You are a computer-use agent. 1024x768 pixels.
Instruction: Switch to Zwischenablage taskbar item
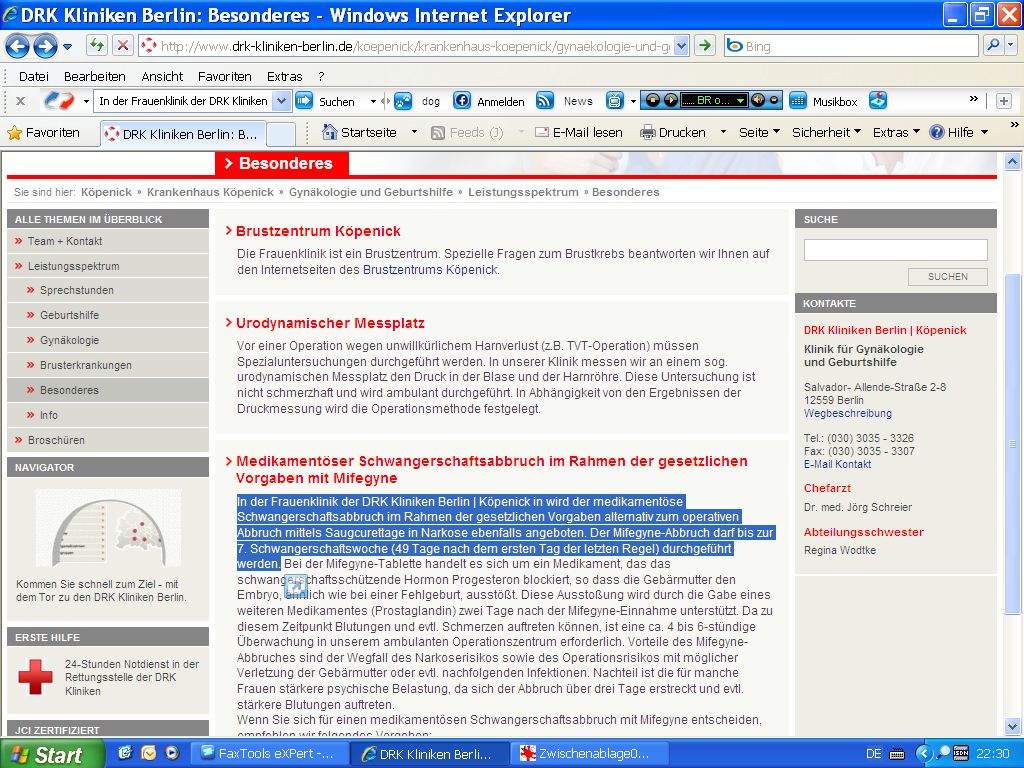pyautogui.click(x=590, y=754)
